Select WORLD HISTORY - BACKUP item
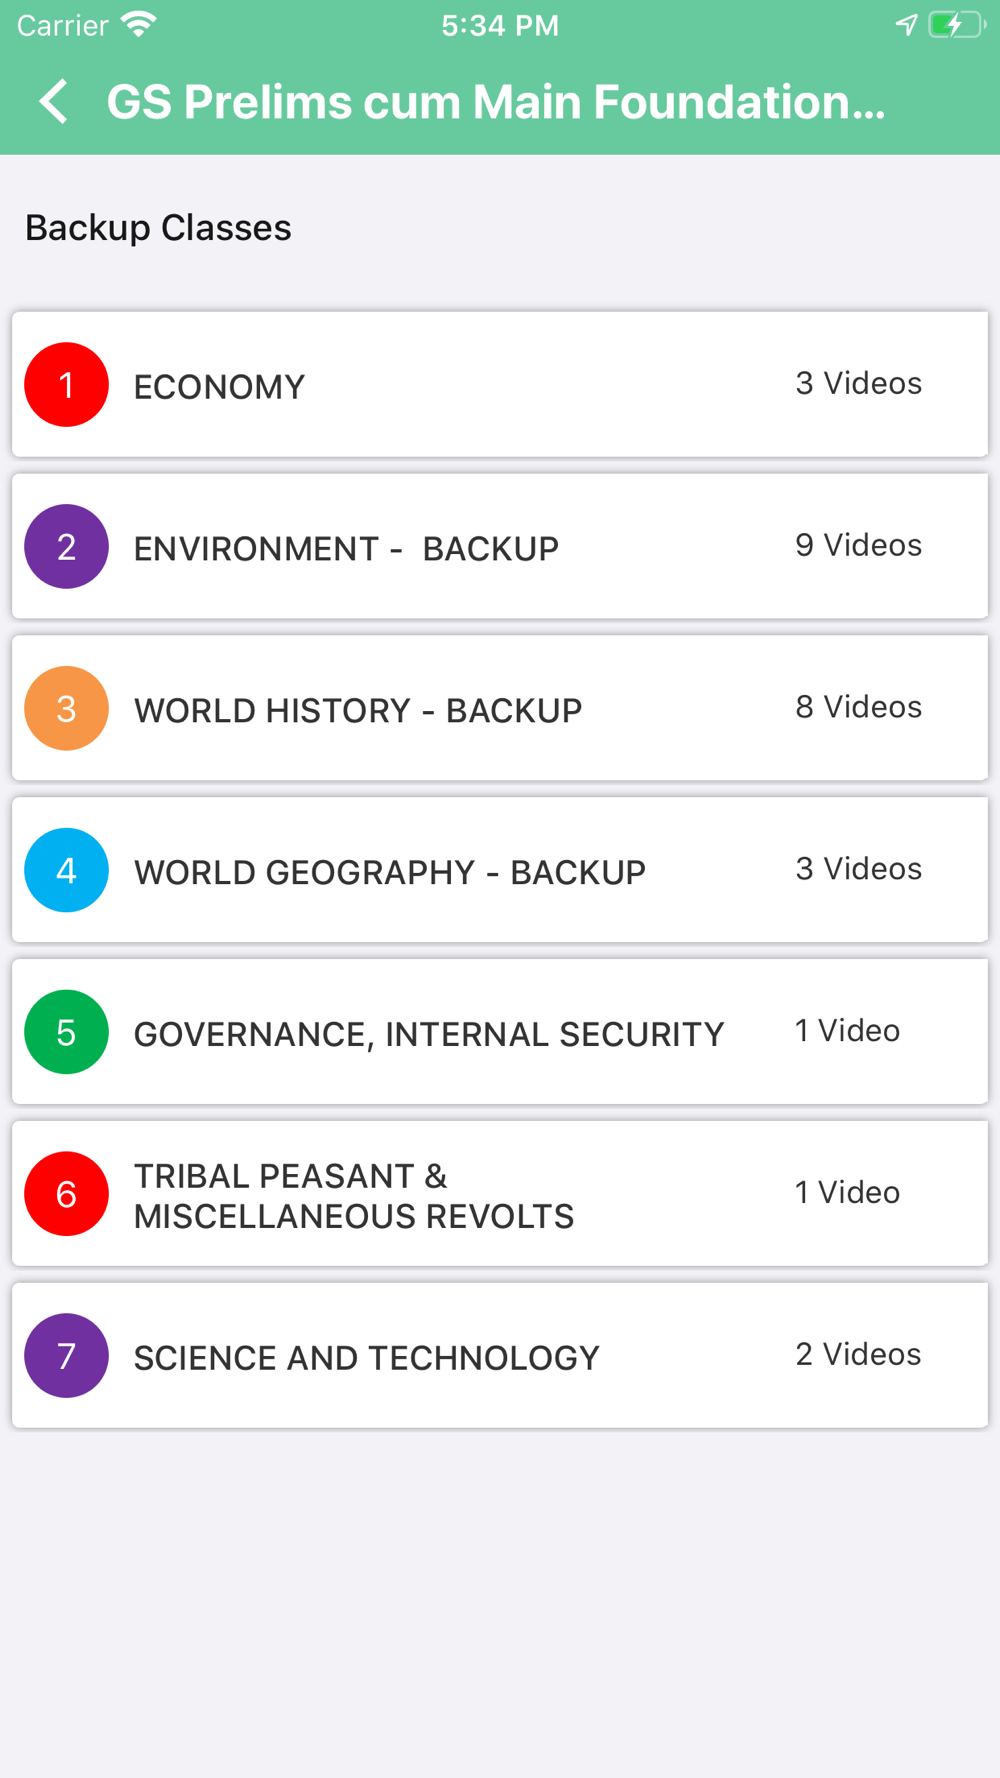Viewport: 1000px width, 1778px height. click(500, 709)
